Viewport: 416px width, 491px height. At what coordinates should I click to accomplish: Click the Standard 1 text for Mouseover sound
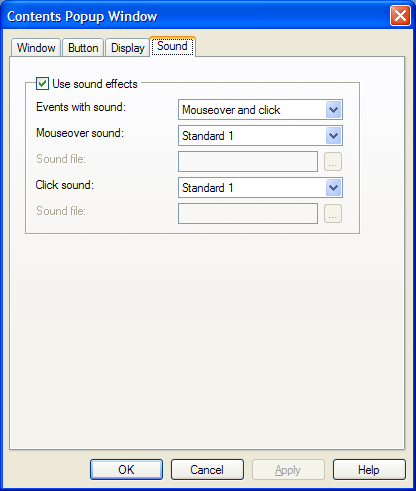point(207,136)
